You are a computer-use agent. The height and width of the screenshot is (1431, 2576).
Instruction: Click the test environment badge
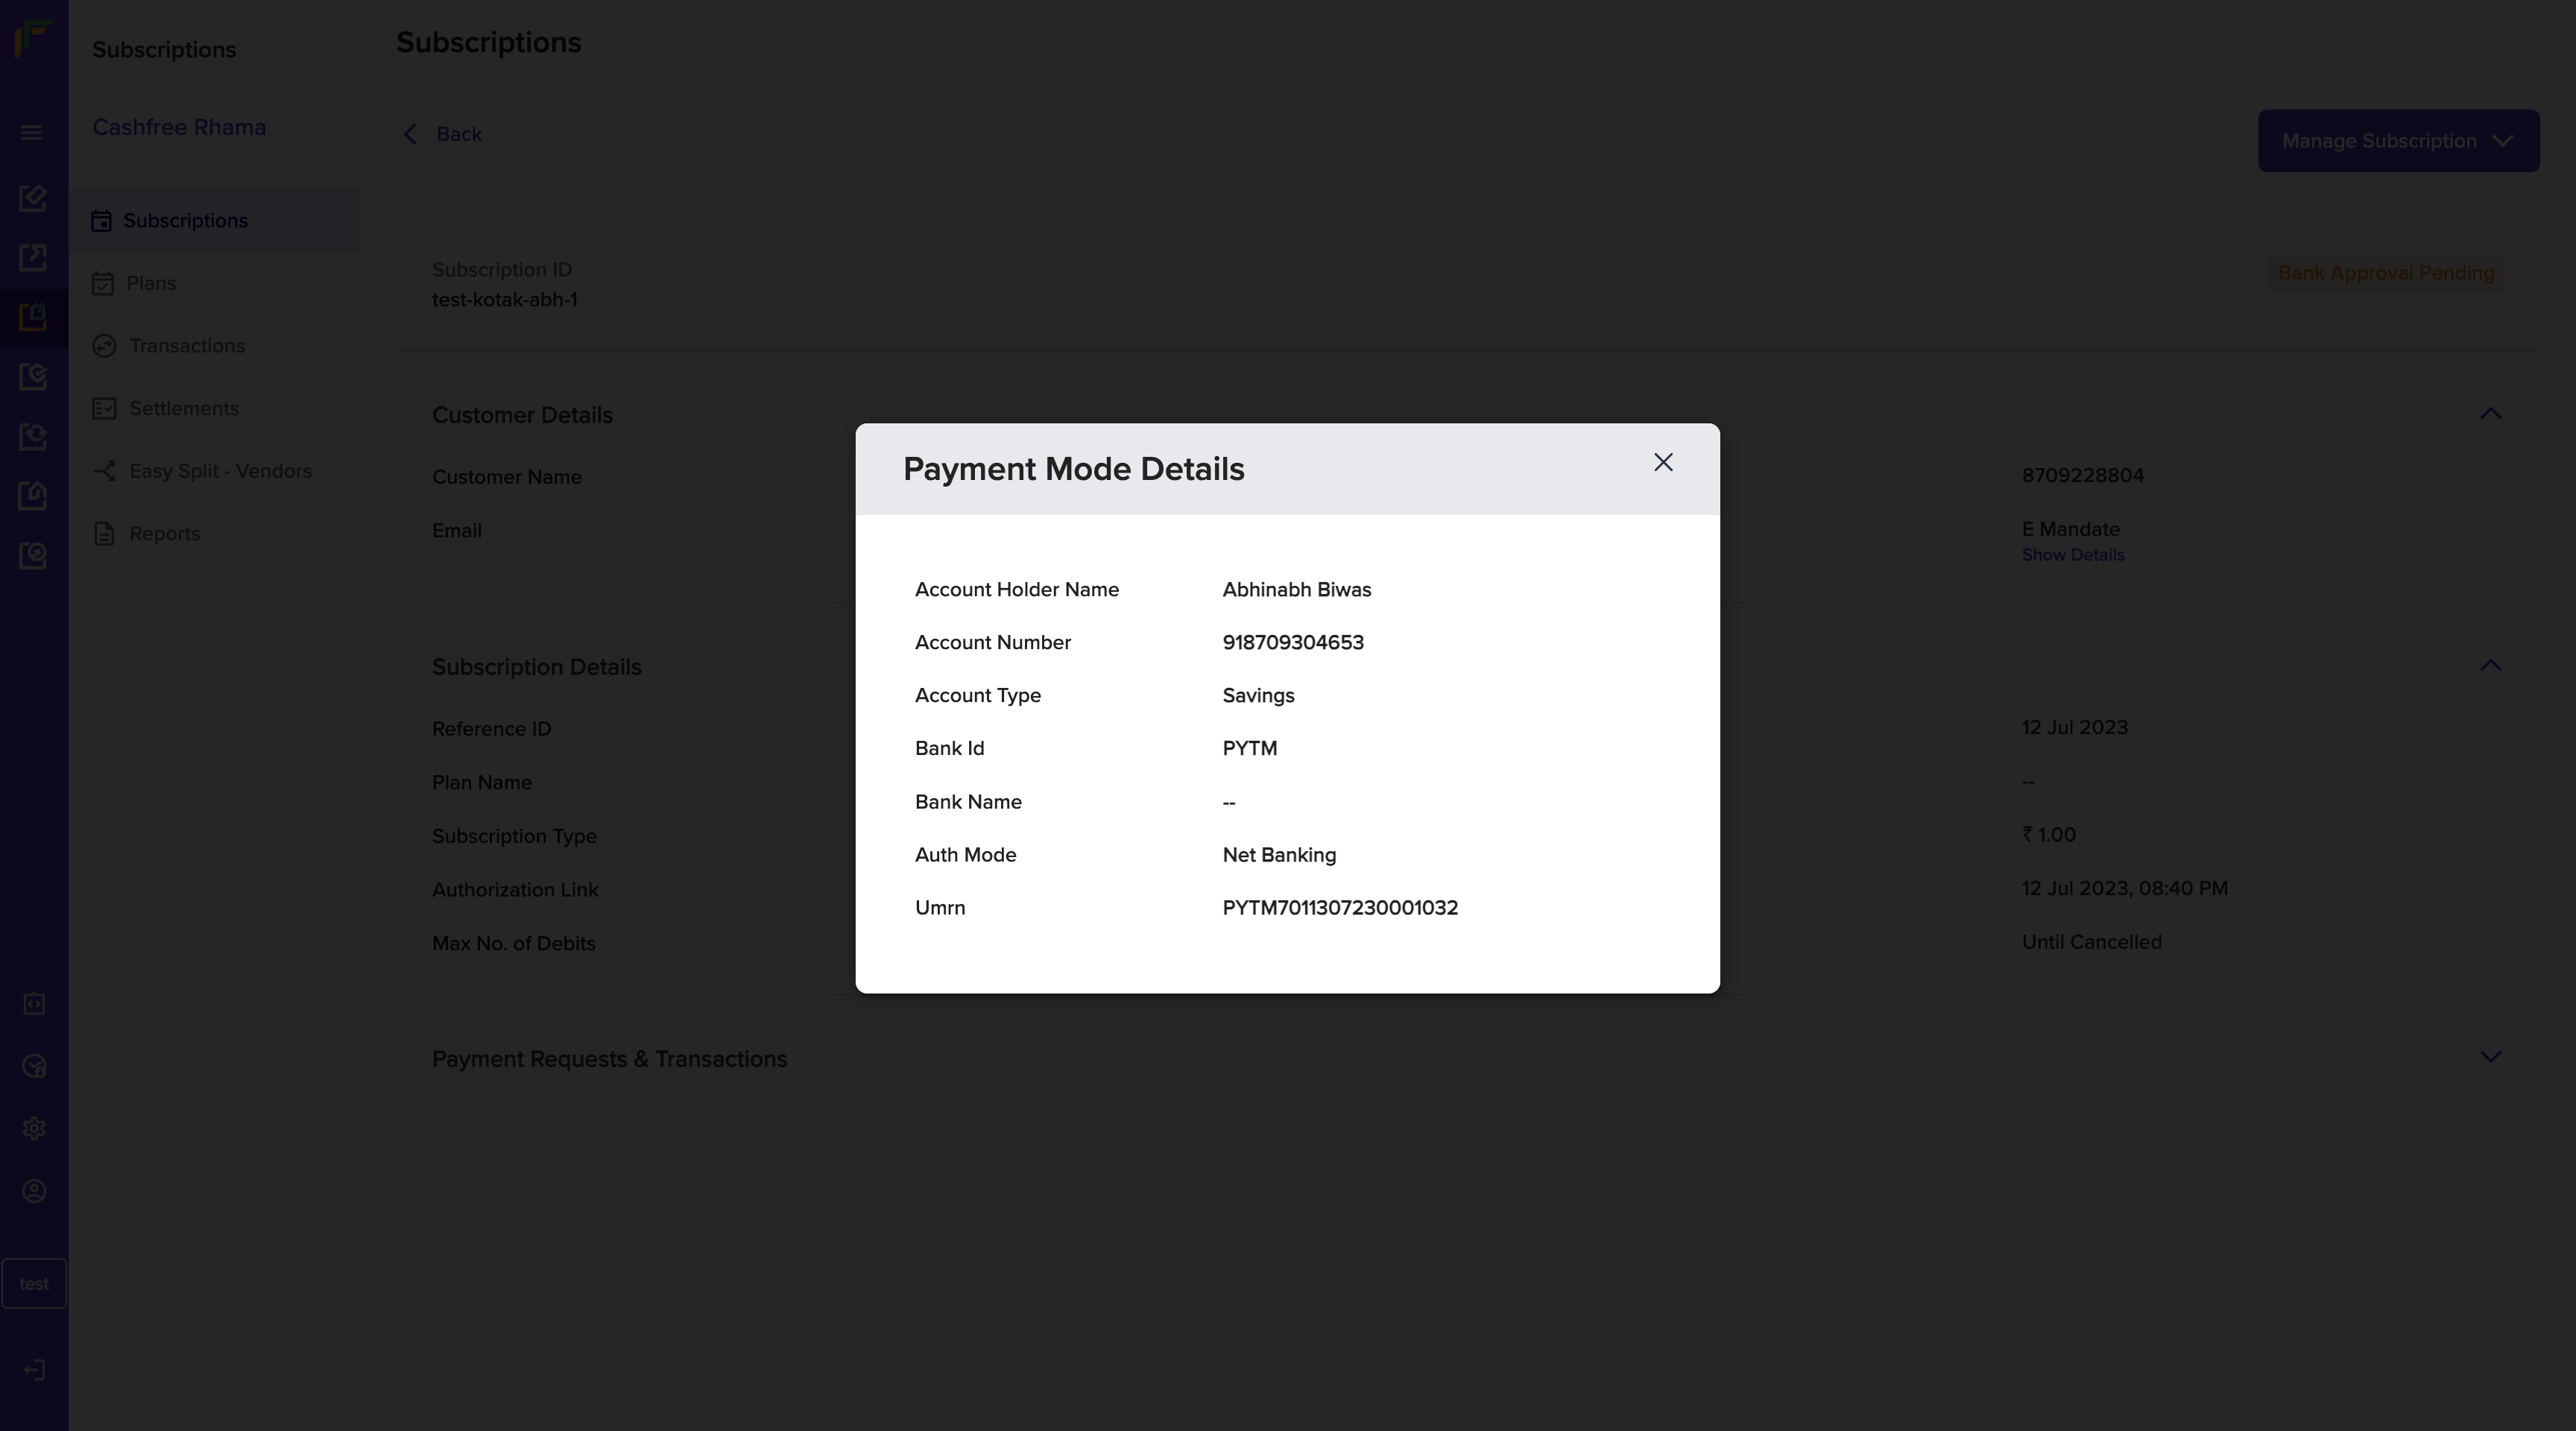34,1283
